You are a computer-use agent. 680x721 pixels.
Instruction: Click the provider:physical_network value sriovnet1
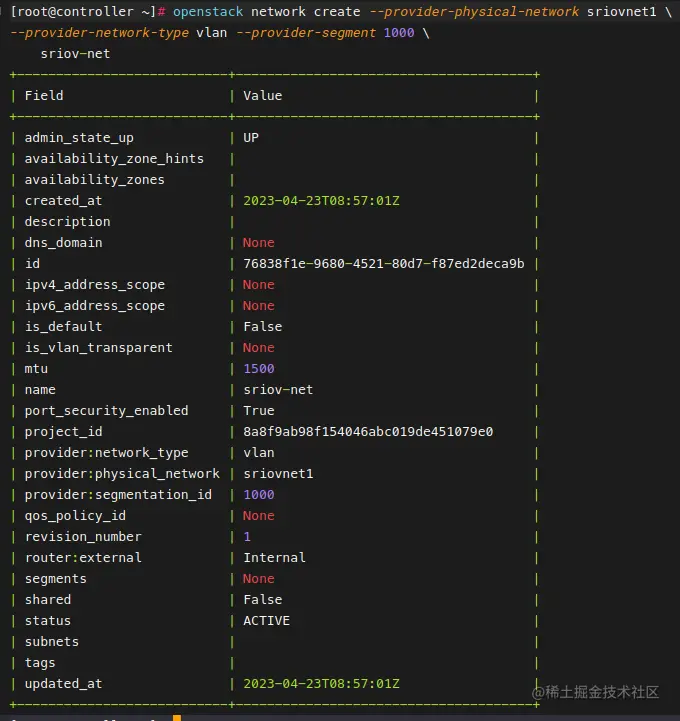tap(278, 474)
